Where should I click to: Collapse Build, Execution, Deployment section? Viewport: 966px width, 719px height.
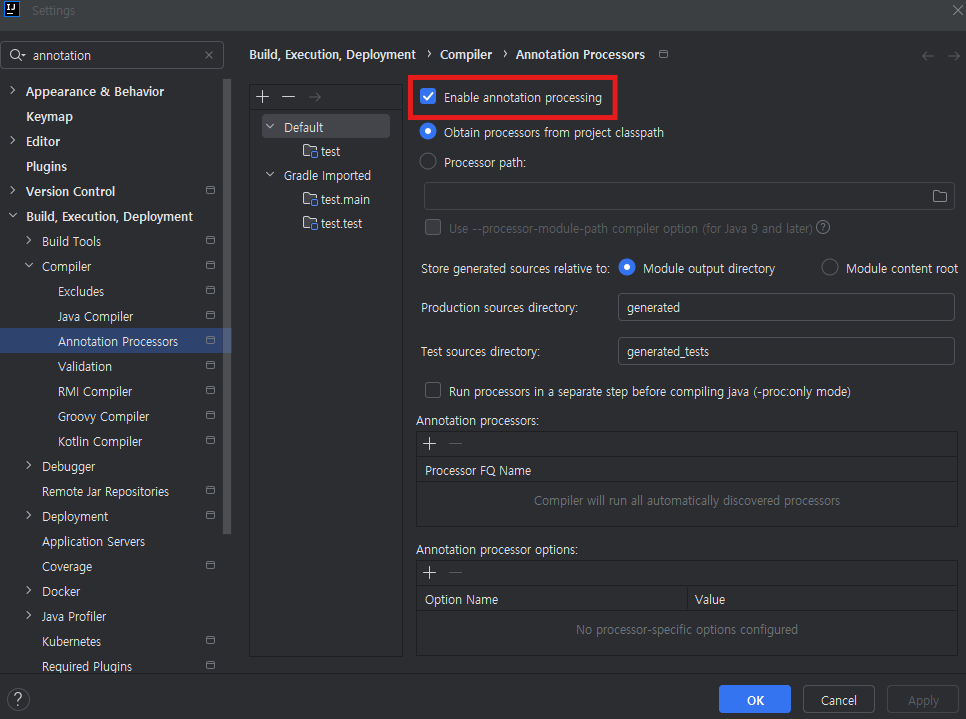coord(12,216)
